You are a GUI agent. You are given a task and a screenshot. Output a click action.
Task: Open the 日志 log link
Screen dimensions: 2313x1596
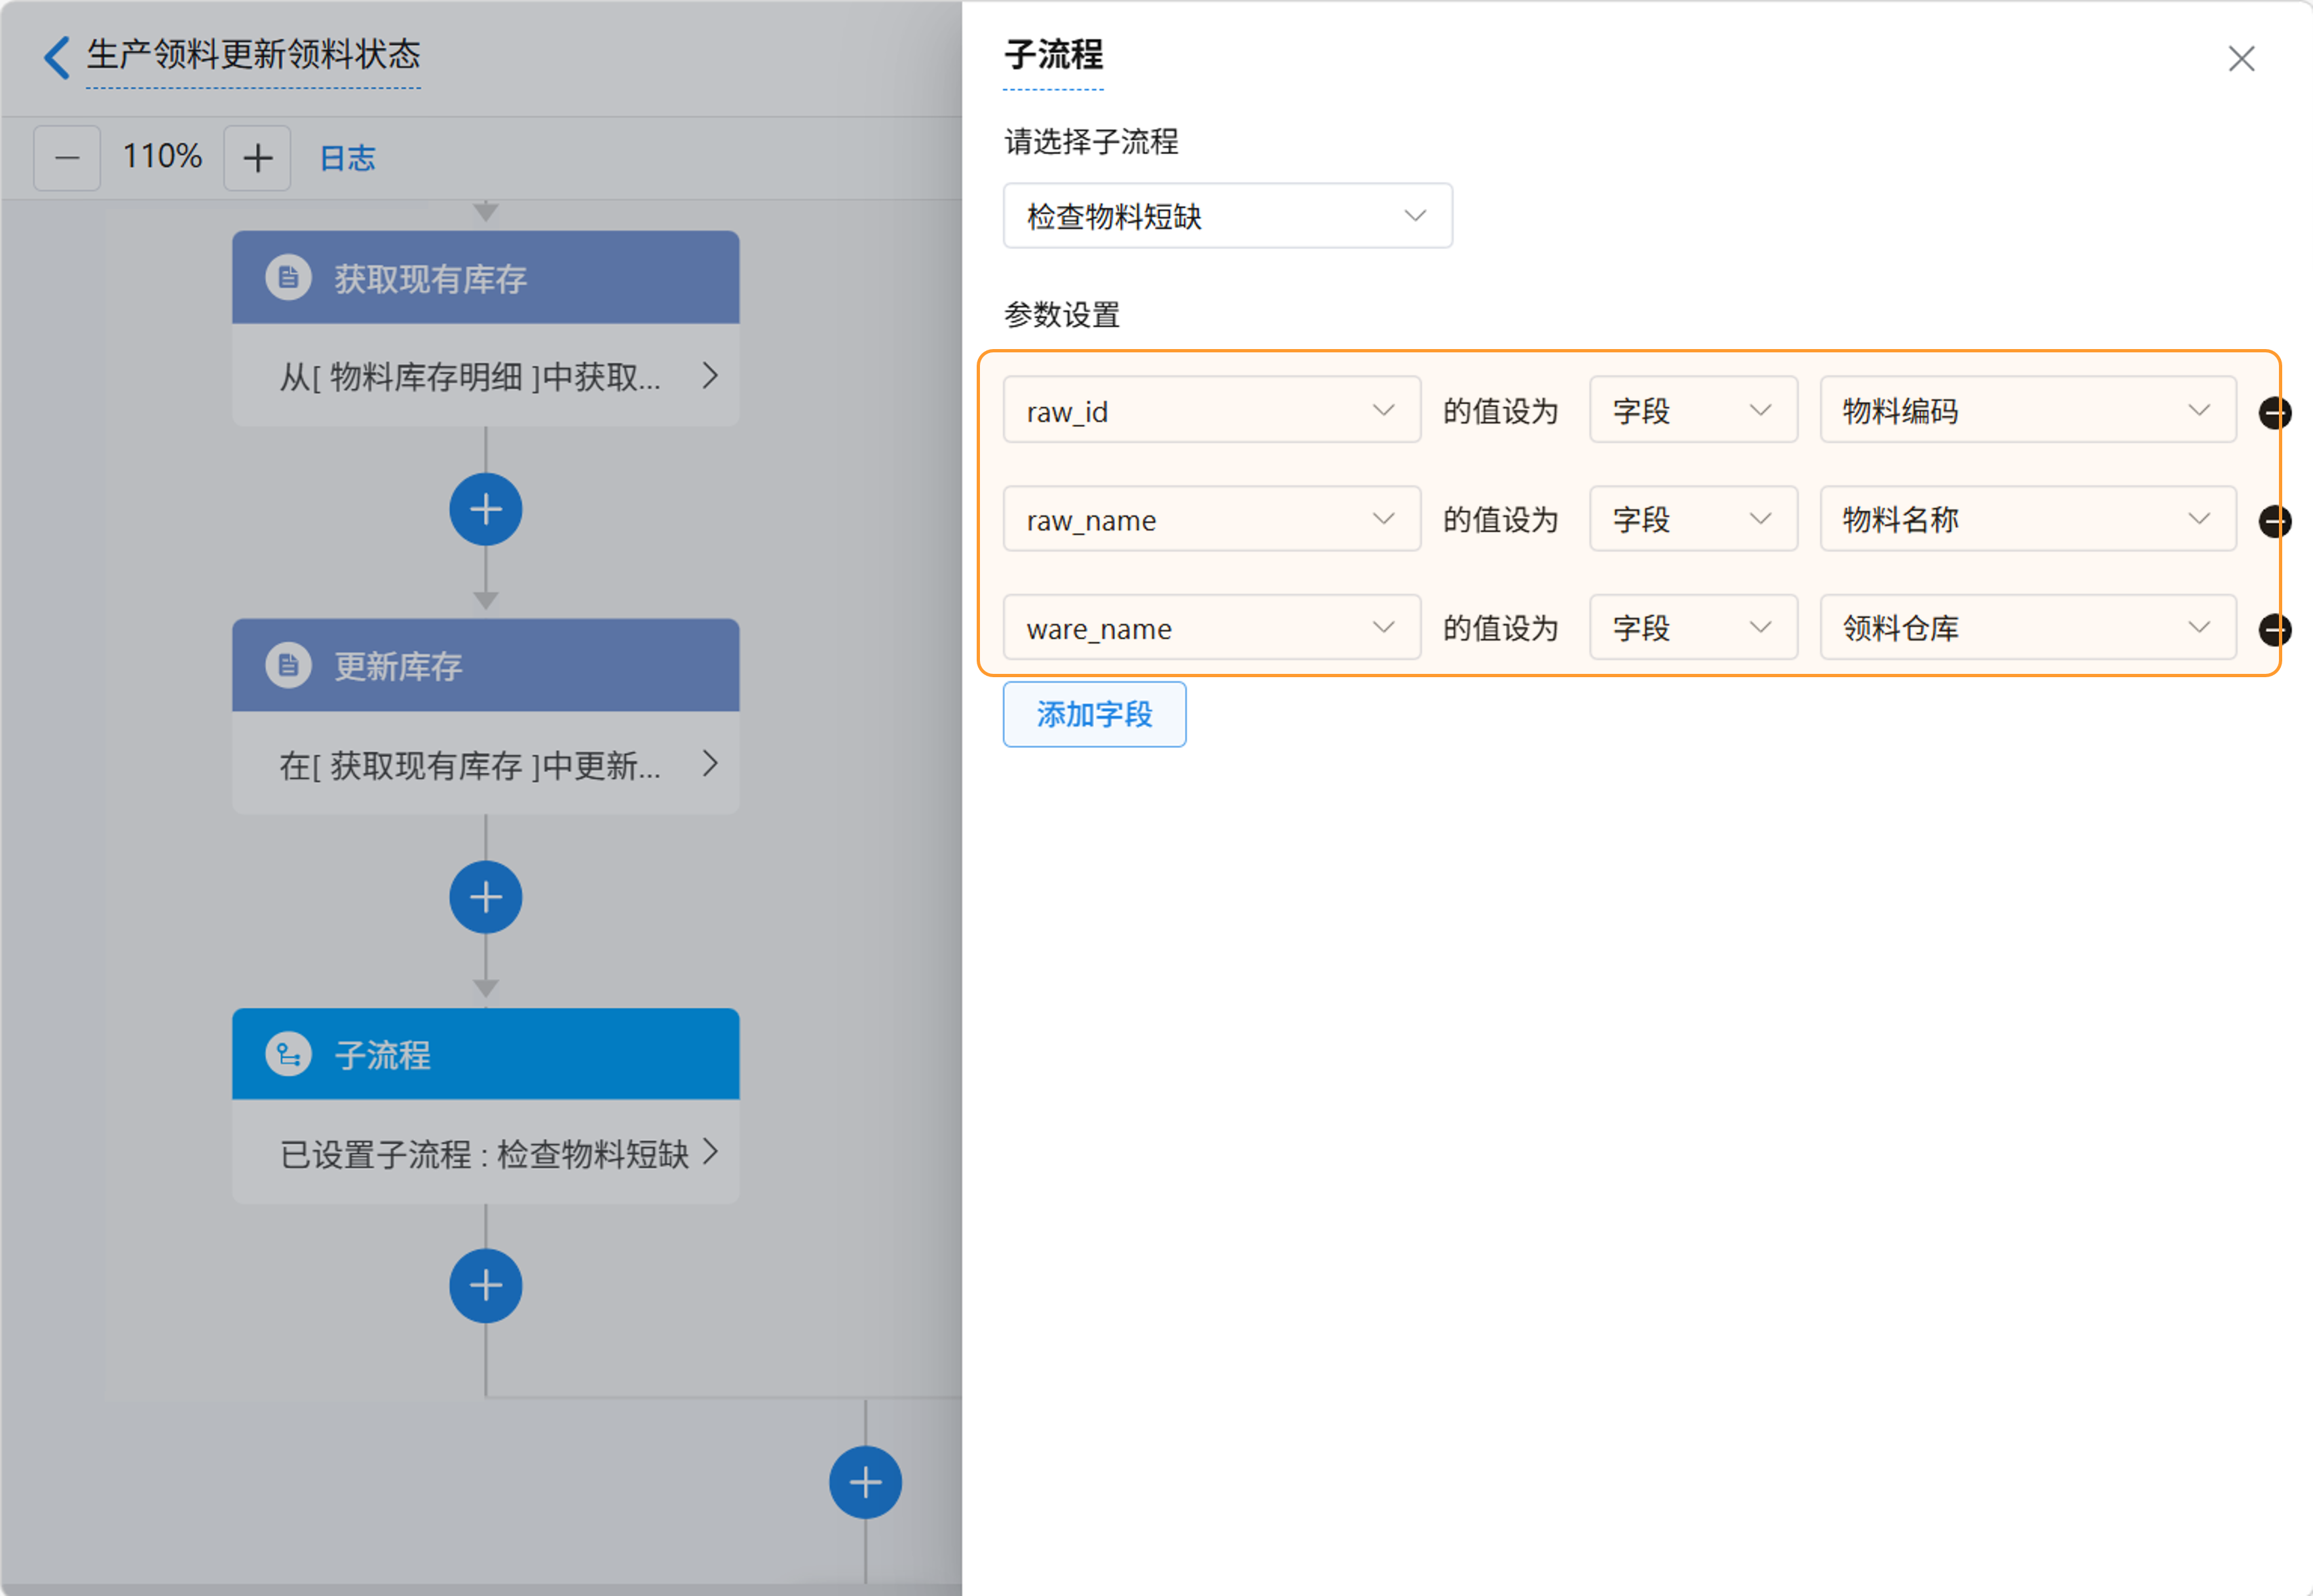(347, 158)
